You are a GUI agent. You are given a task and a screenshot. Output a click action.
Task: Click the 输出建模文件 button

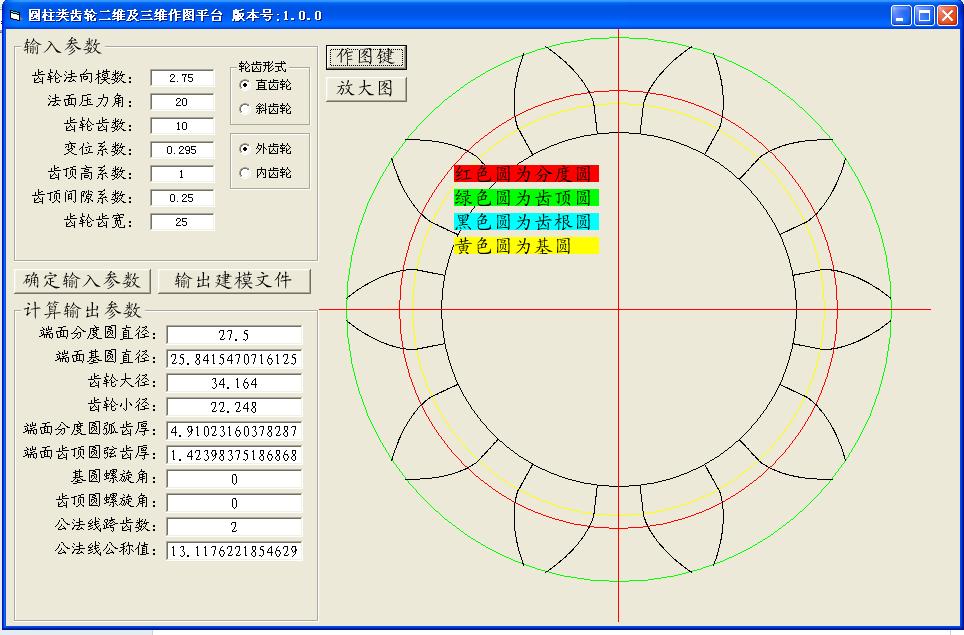pyautogui.click(x=234, y=281)
